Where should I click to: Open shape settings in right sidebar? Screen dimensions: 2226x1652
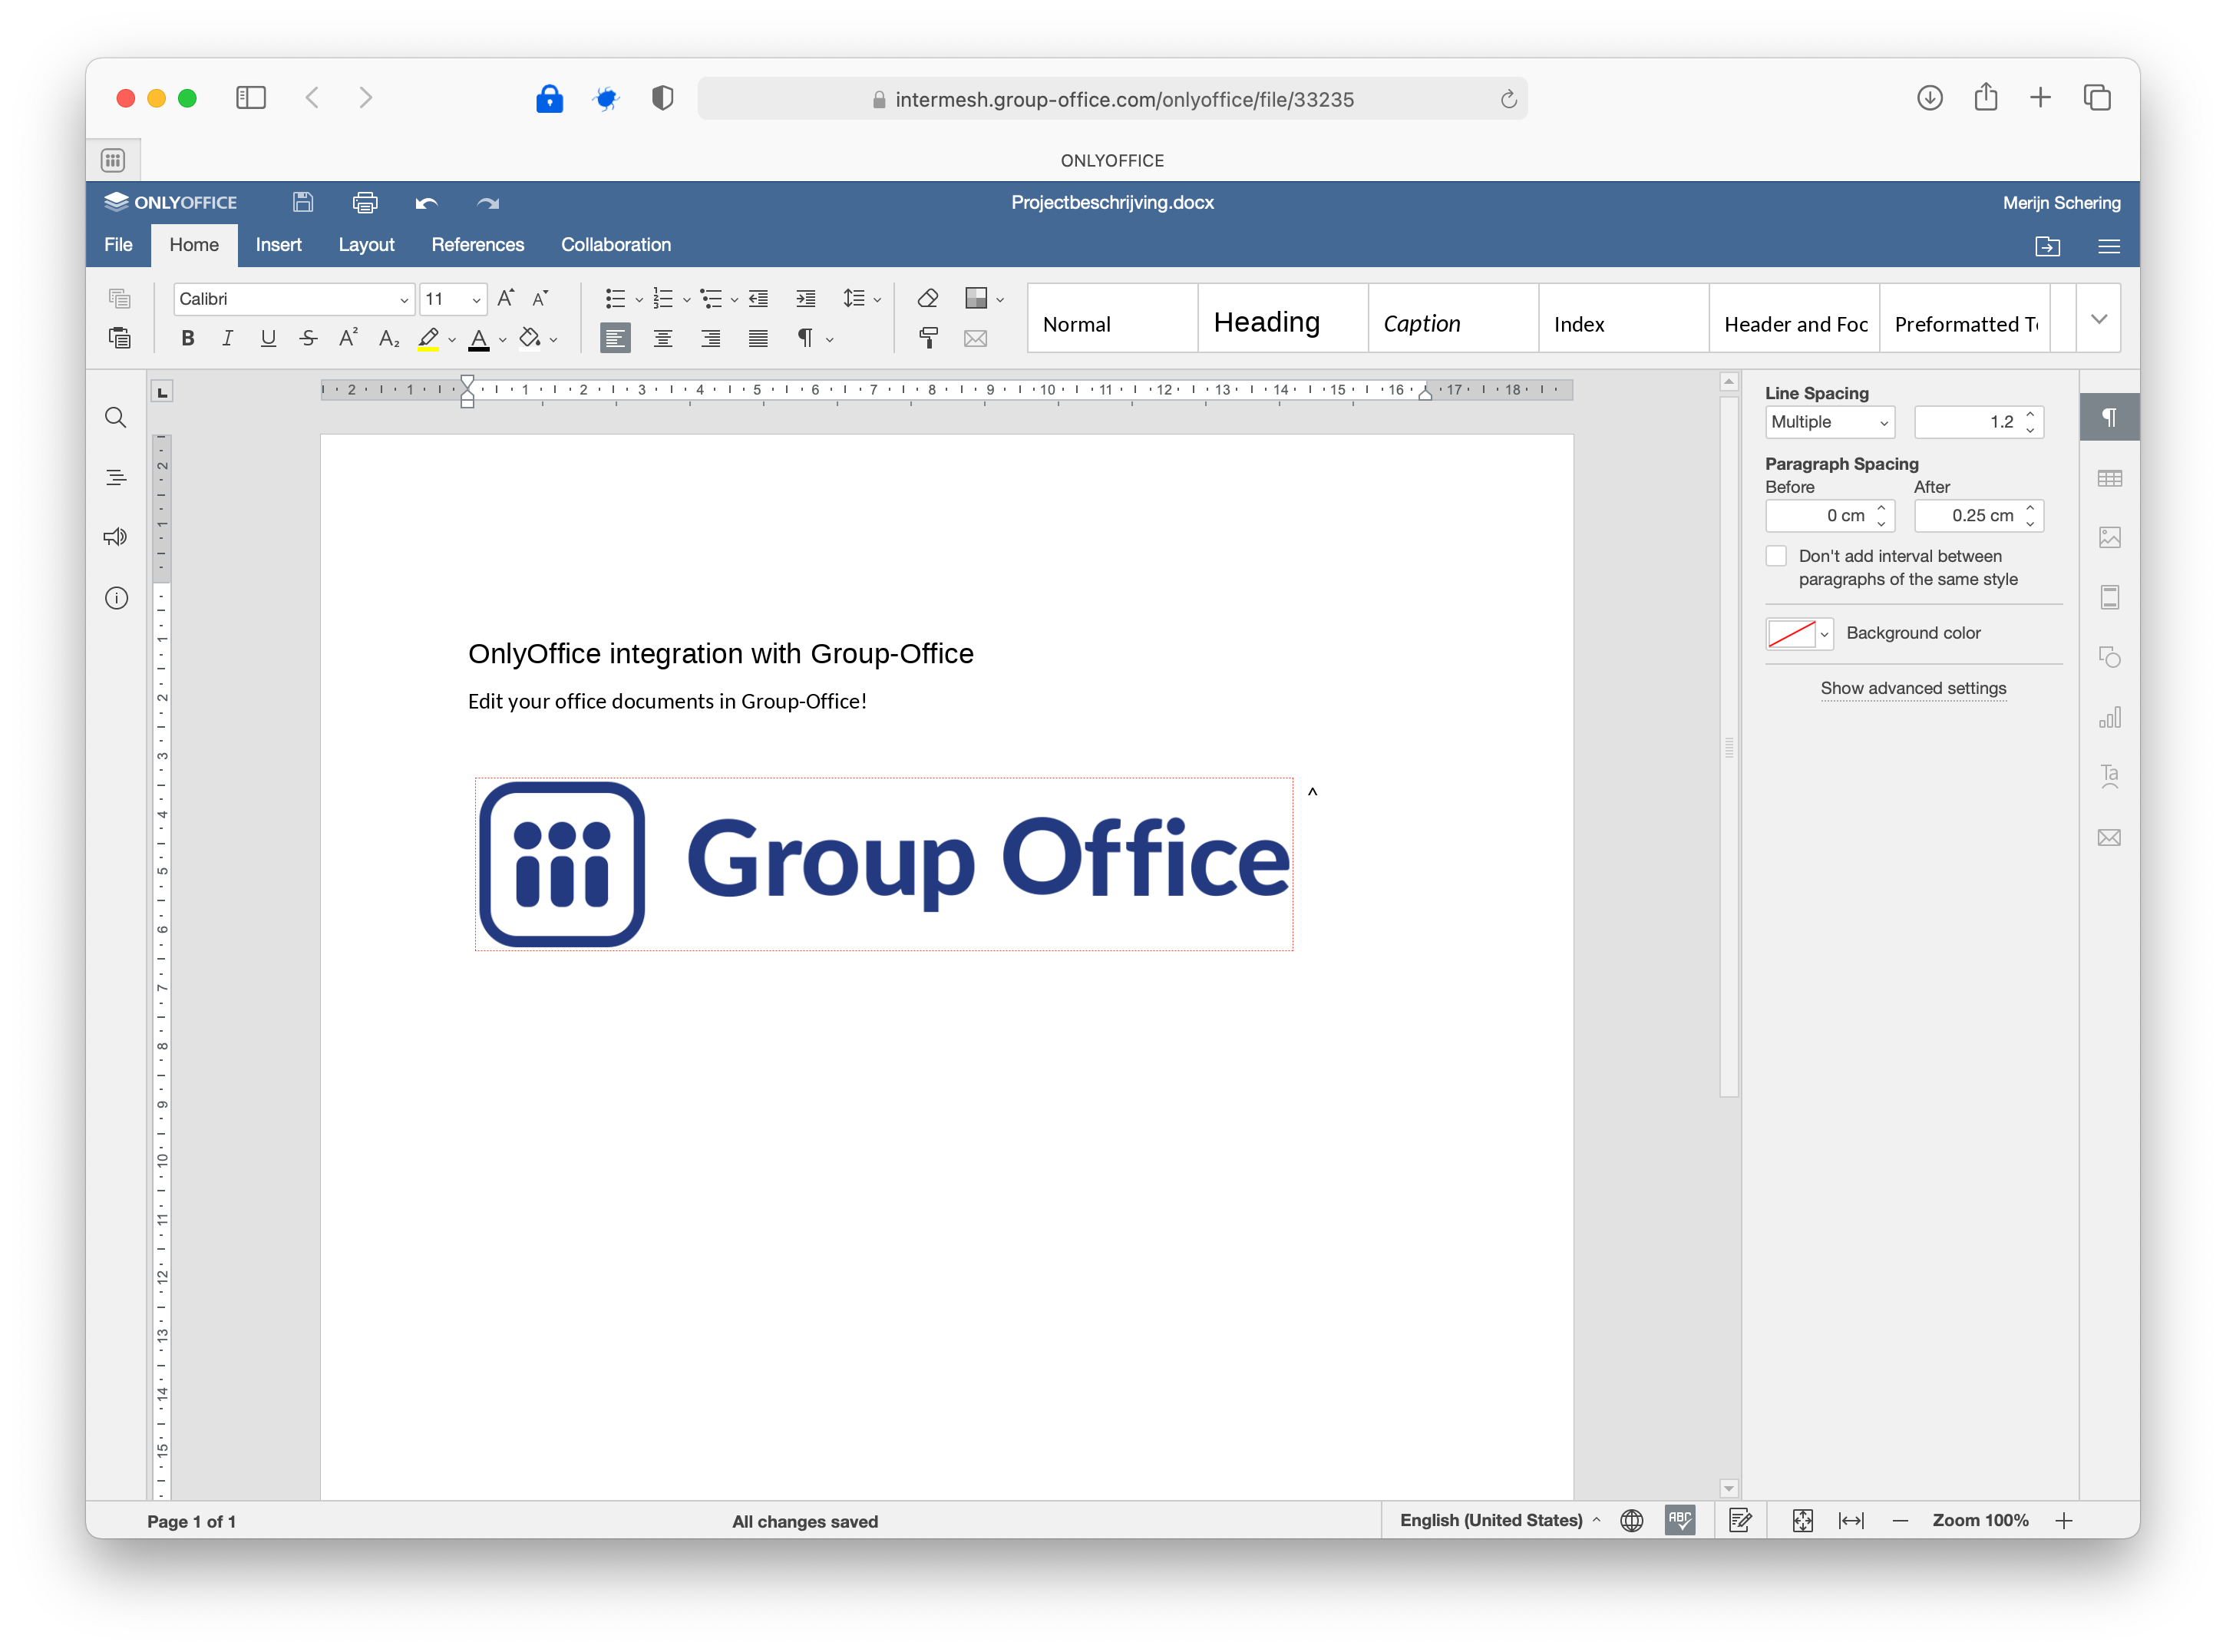click(2109, 657)
